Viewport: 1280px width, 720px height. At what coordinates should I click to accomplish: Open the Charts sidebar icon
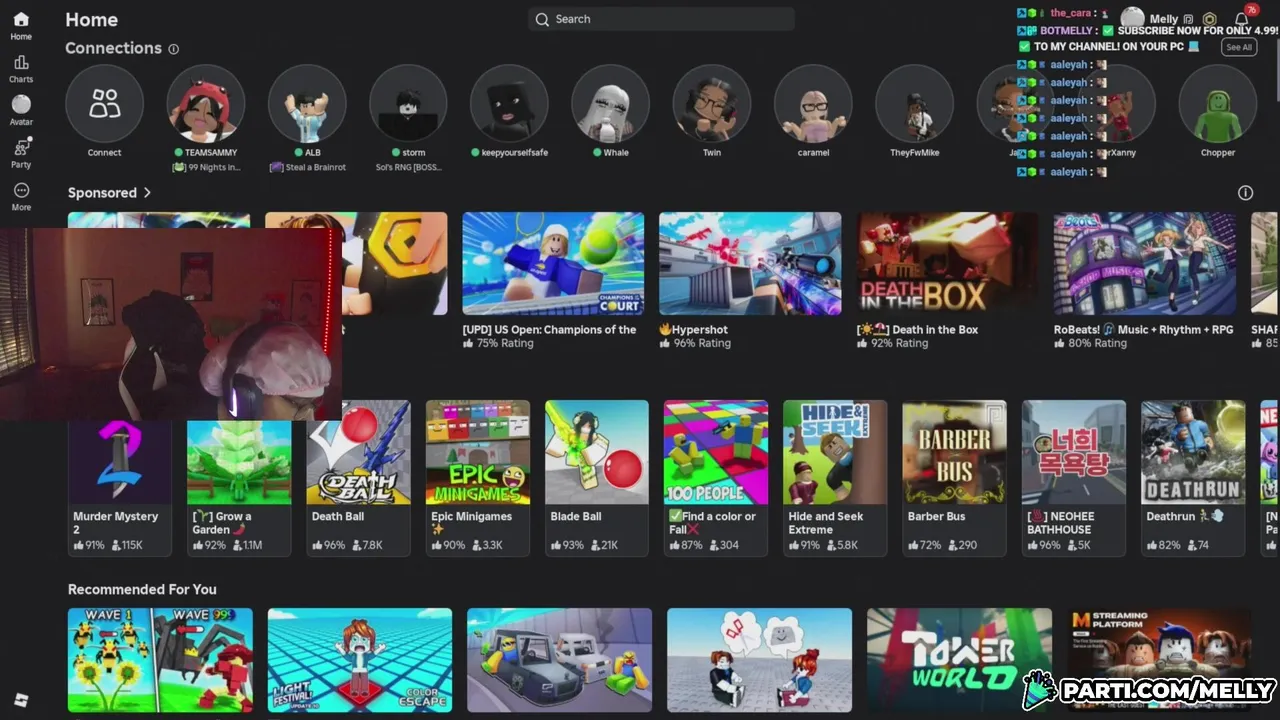21,69
